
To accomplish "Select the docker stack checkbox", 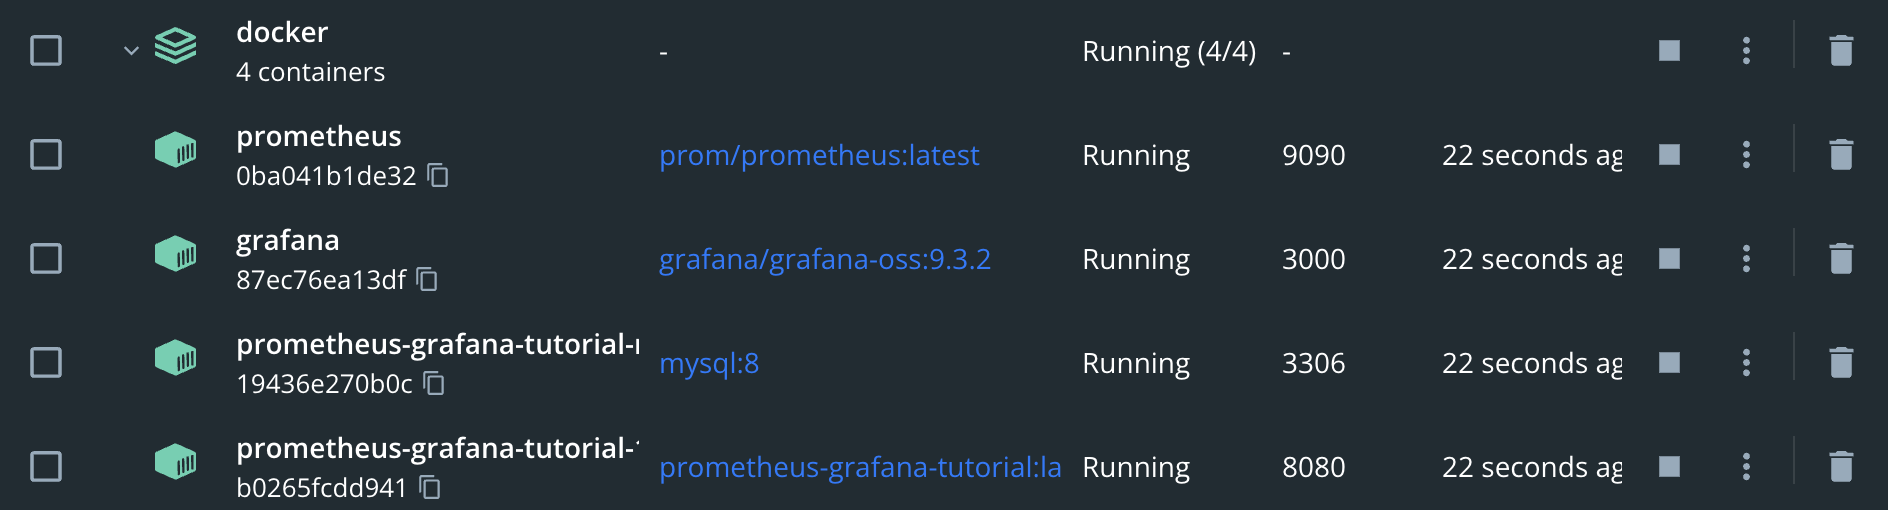I will (46, 51).
